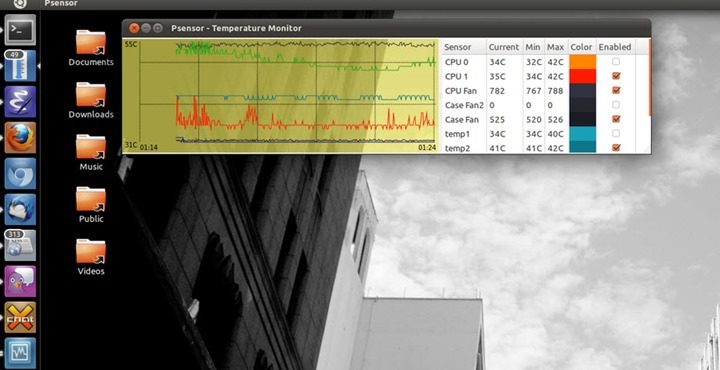Select the Case Fan2 sensor name
This screenshot has height=370, width=720.
tap(464, 105)
